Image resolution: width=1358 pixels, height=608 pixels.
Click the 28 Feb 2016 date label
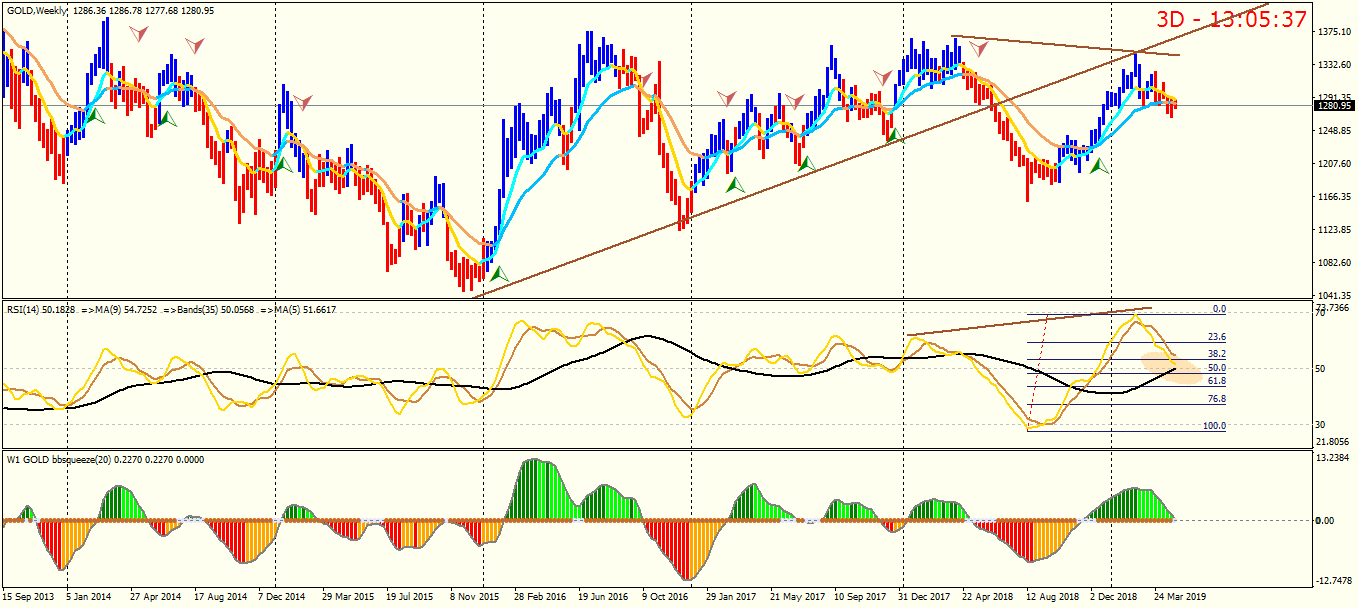[x=541, y=596]
